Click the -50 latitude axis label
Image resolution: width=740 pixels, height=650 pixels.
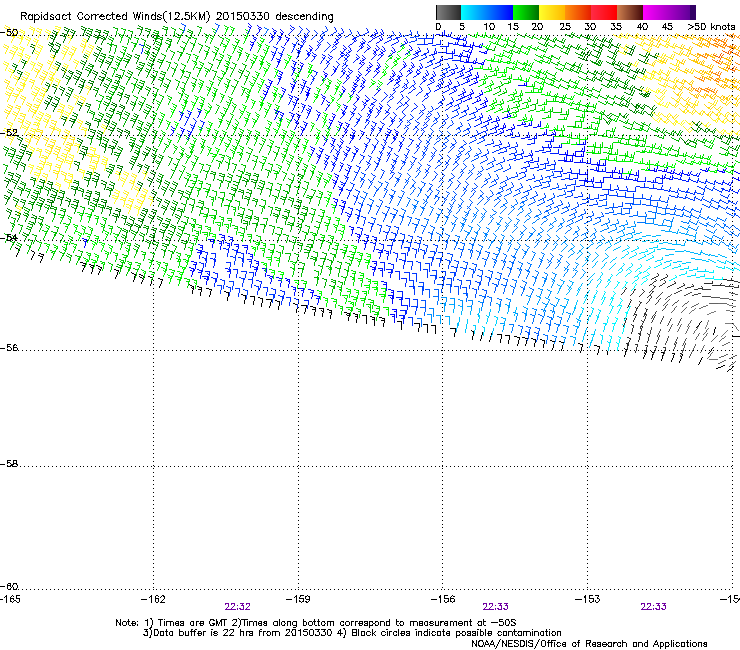coord(9,33)
